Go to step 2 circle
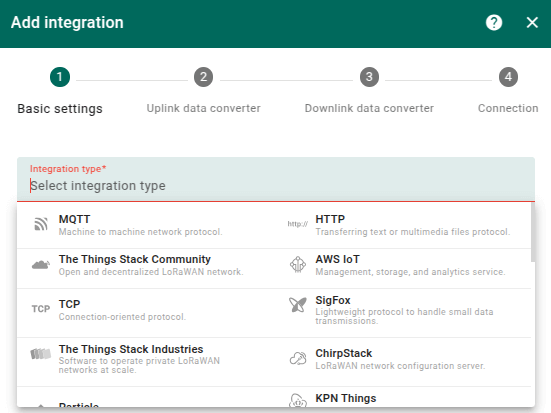Viewport: 551px width, 413px height. pos(203,77)
